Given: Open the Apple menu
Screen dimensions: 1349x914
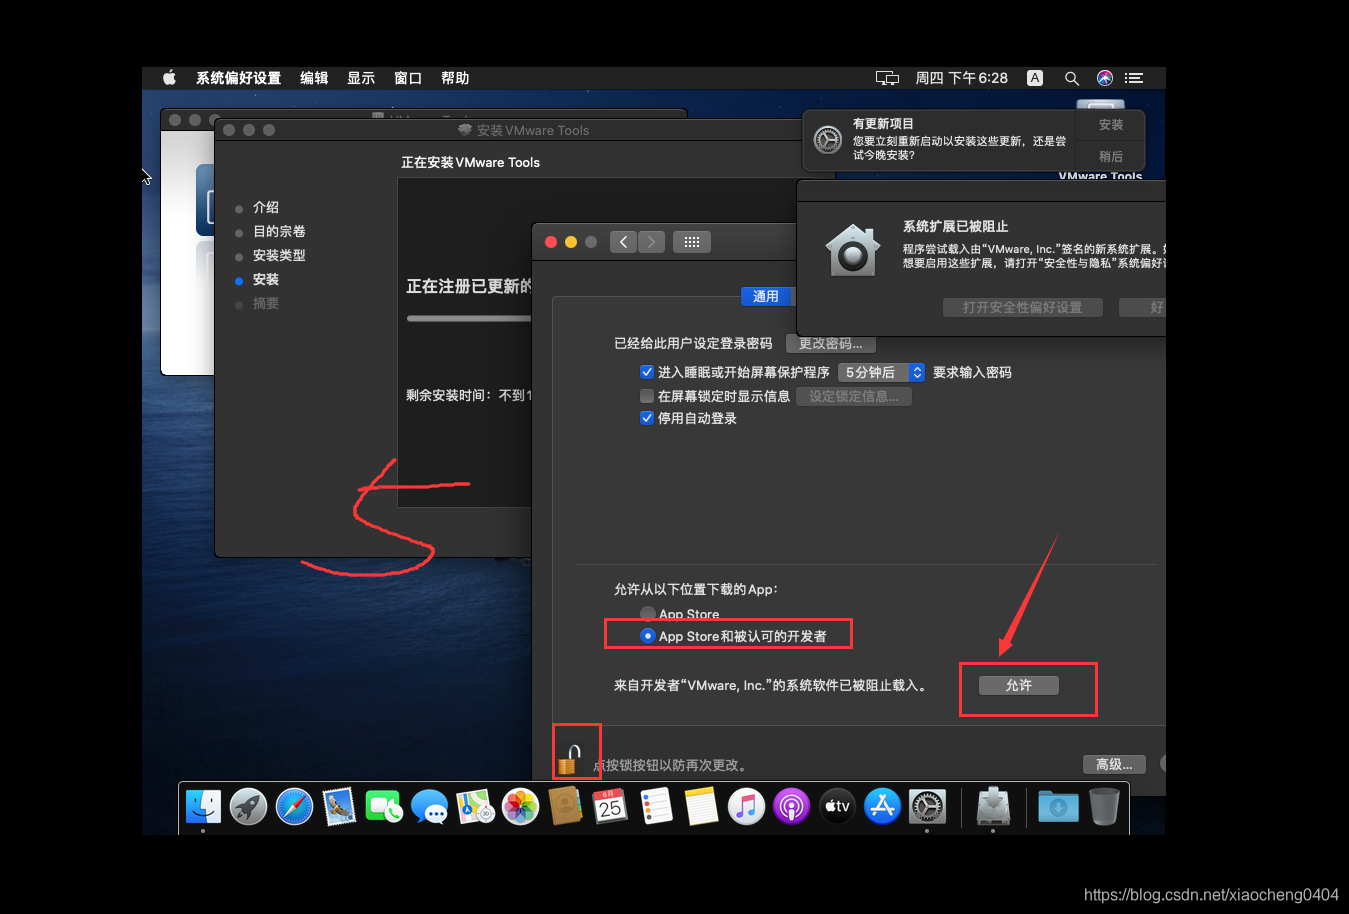Looking at the screenshot, I should point(169,78).
